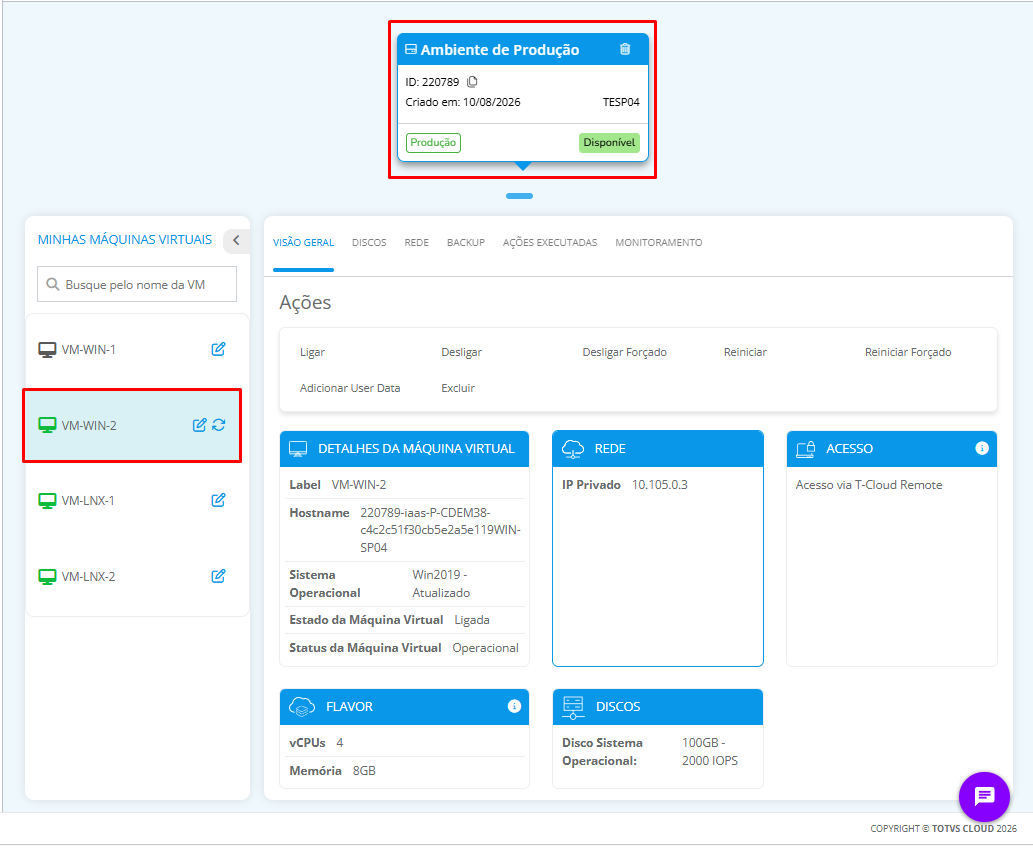
Task: Click the cloud icon in Flavor header
Action: tap(302, 707)
